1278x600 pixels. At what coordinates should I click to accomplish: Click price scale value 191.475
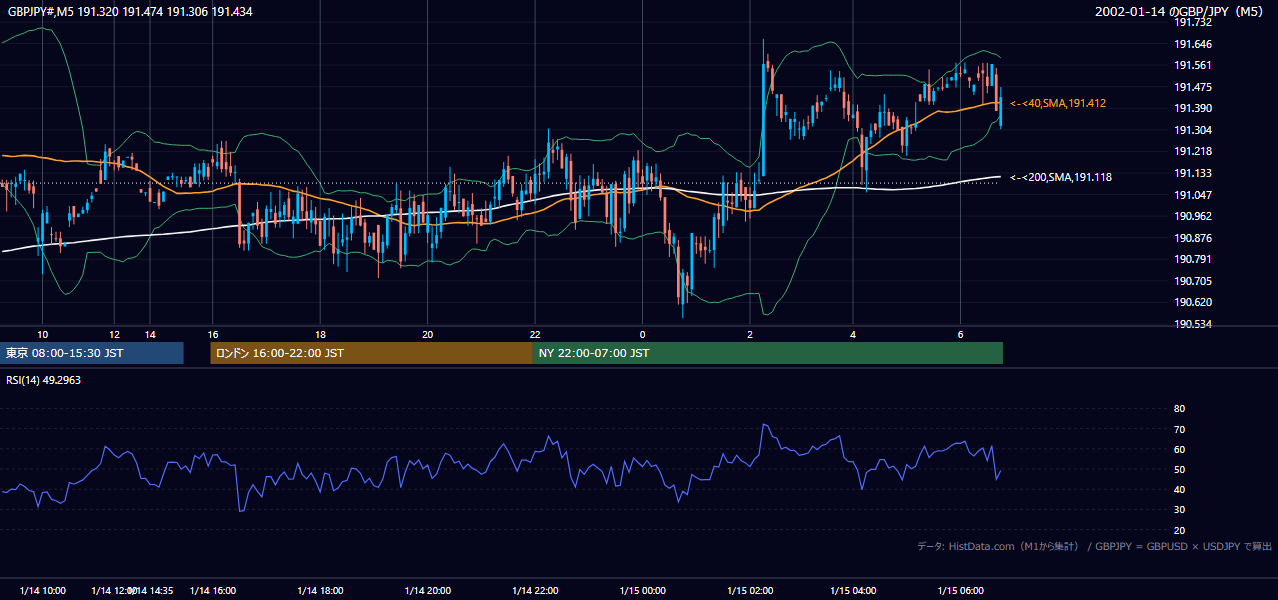tap(1194, 87)
